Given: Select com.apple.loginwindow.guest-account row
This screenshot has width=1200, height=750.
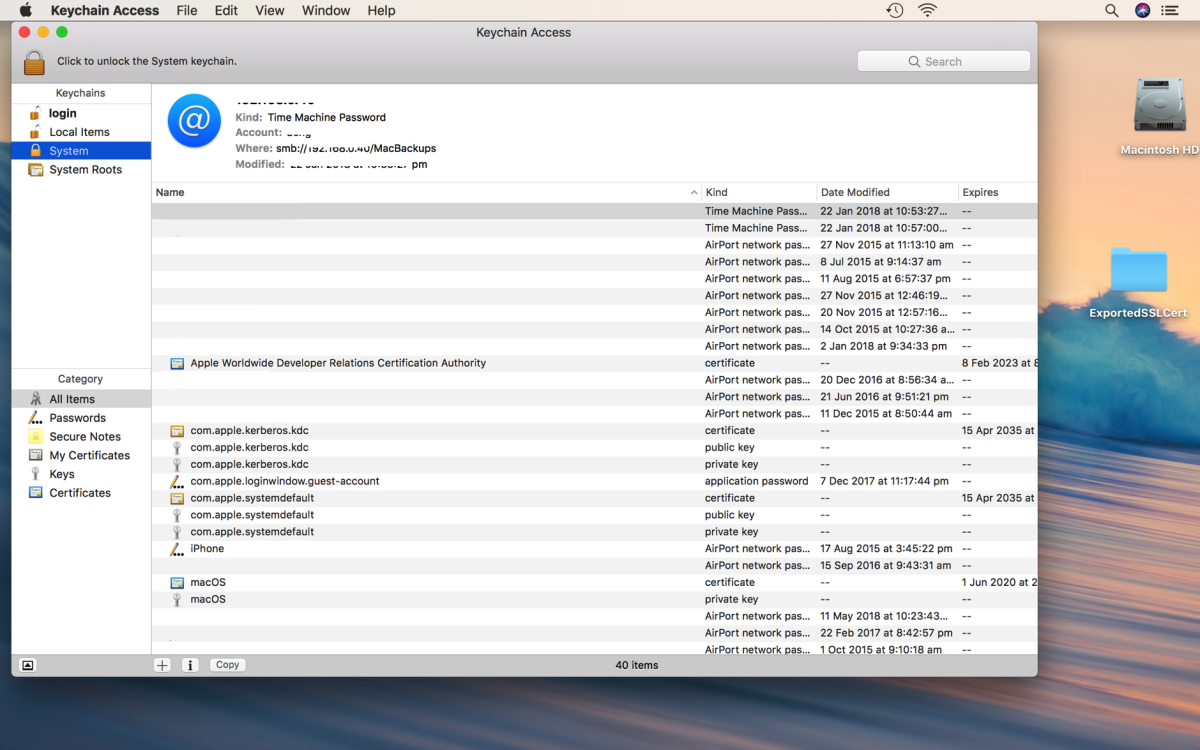Looking at the screenshot, I should (x=594, y=481).
